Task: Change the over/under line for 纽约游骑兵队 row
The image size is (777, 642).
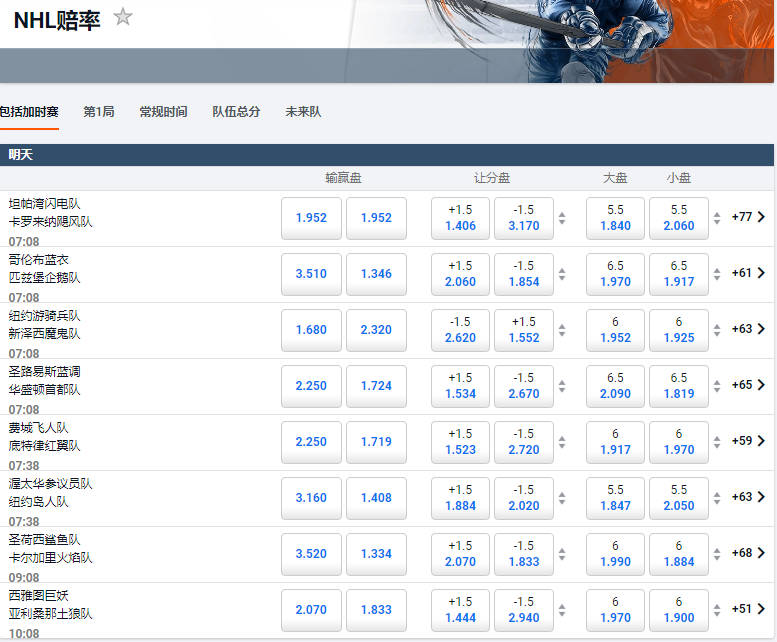Action: click(x=716, y=330)
